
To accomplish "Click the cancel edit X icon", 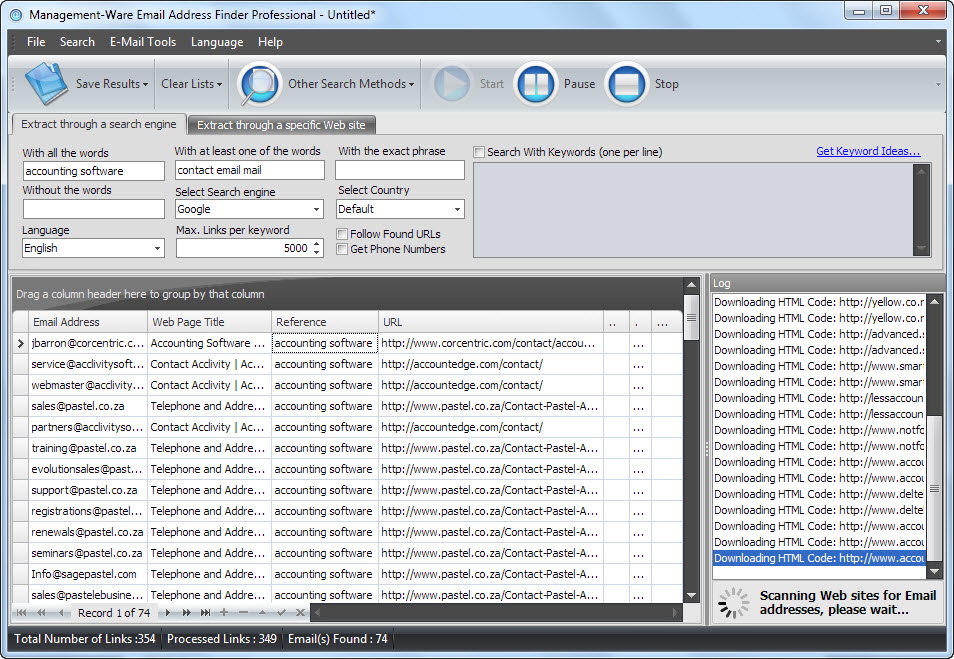I will pos(300,613).
